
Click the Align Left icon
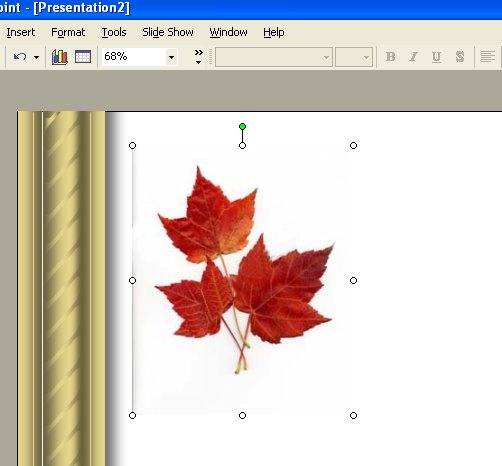pos(487,57)
